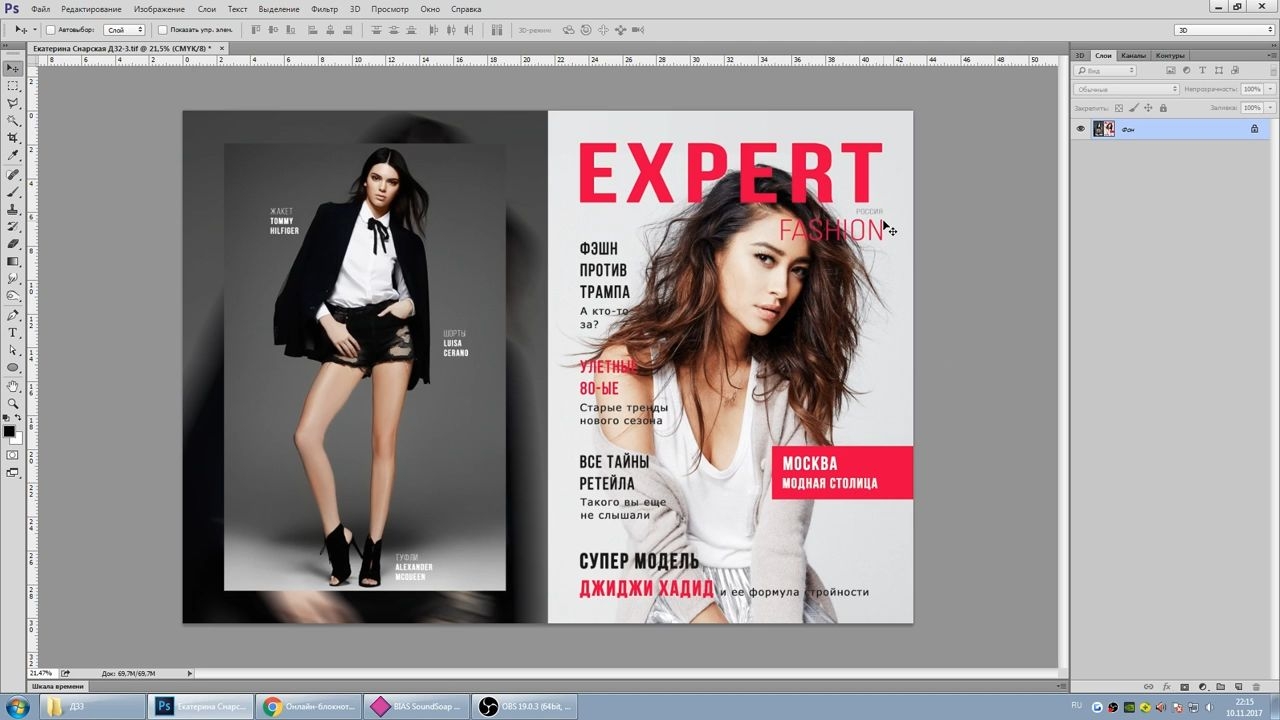Open the Заливка slider arrow
Image resolution: width=1280 pixels, height=720 pixels.
(x=1270, y=108)
